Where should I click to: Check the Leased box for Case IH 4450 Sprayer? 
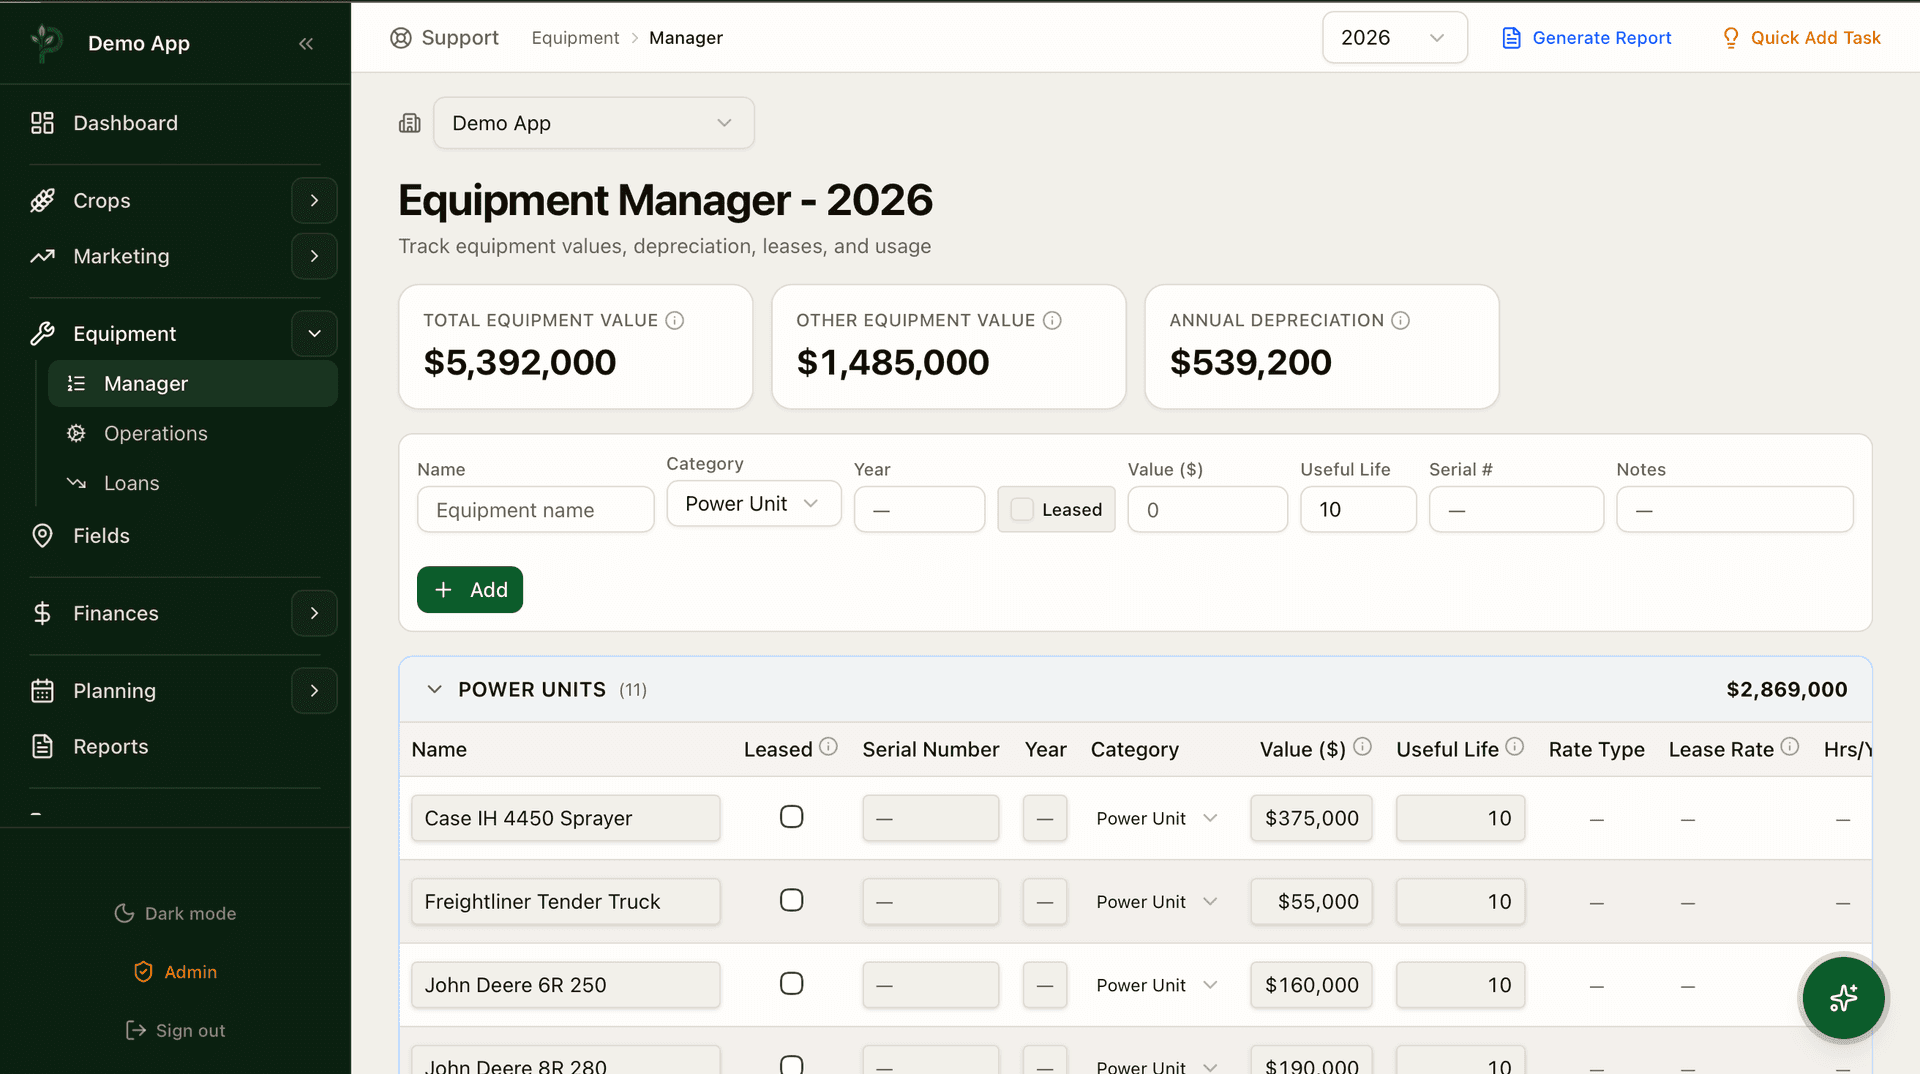click(791, 817)
